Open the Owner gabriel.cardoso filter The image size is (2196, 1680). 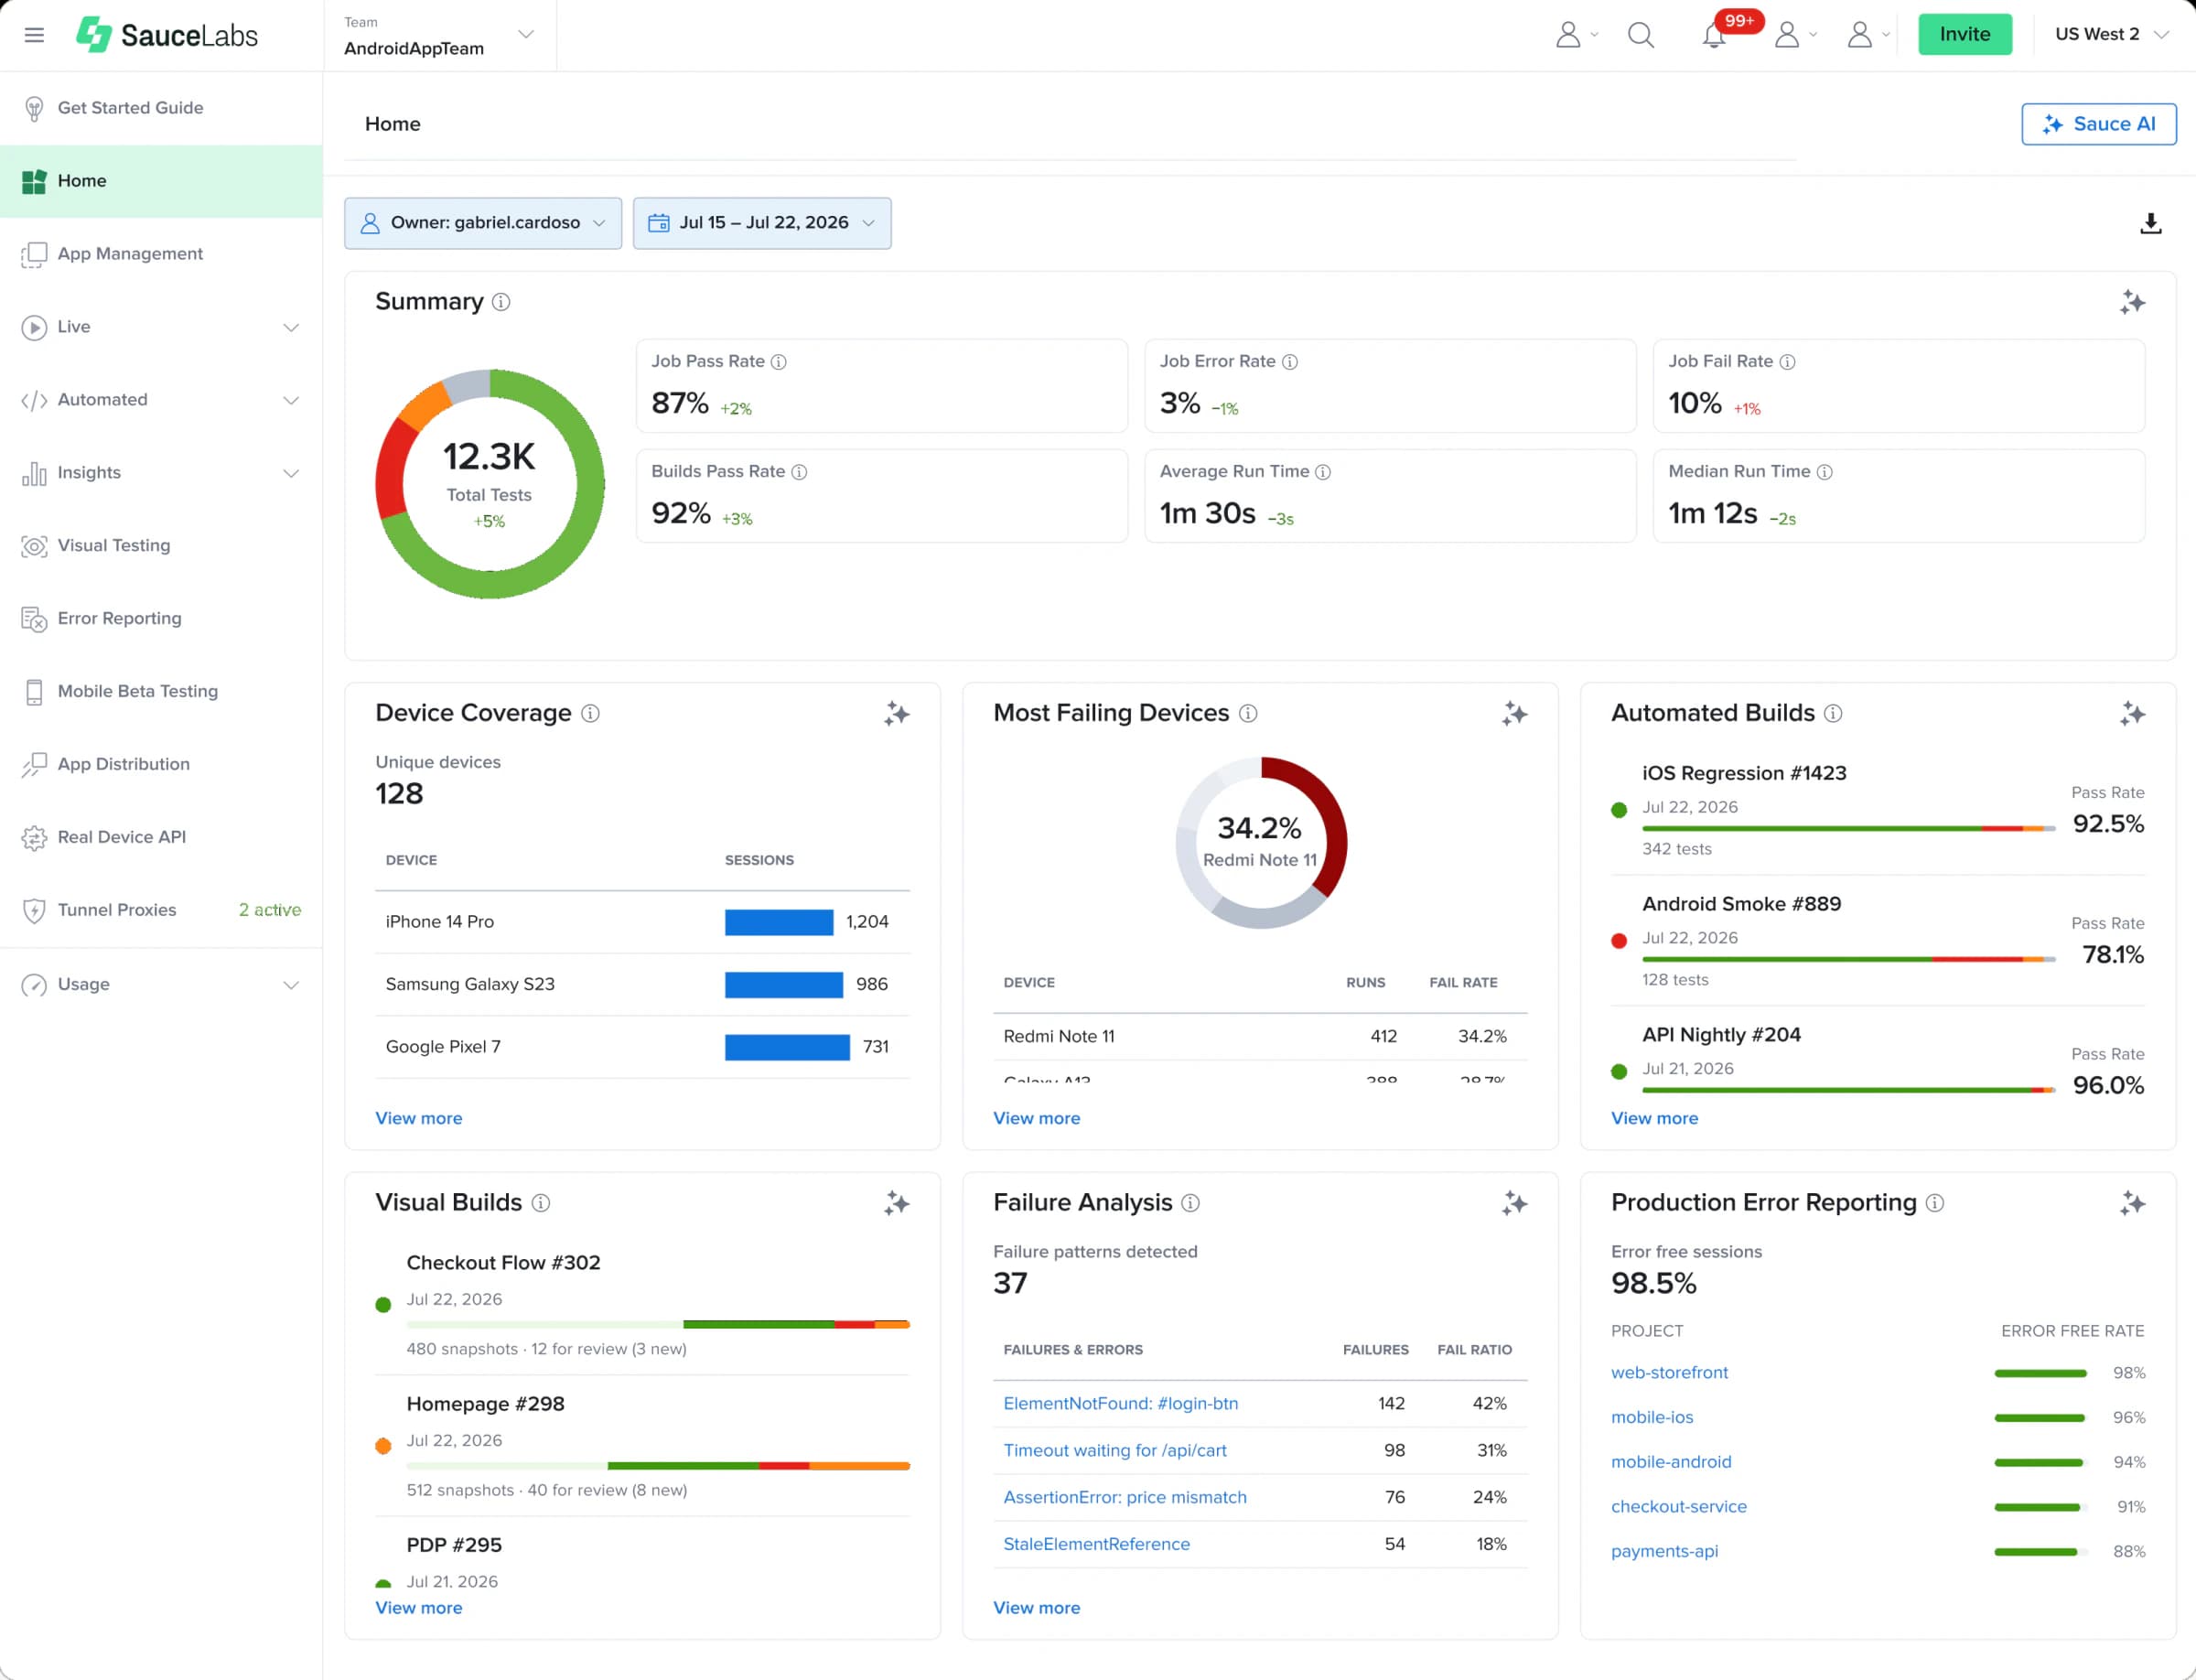coord(483,223)
